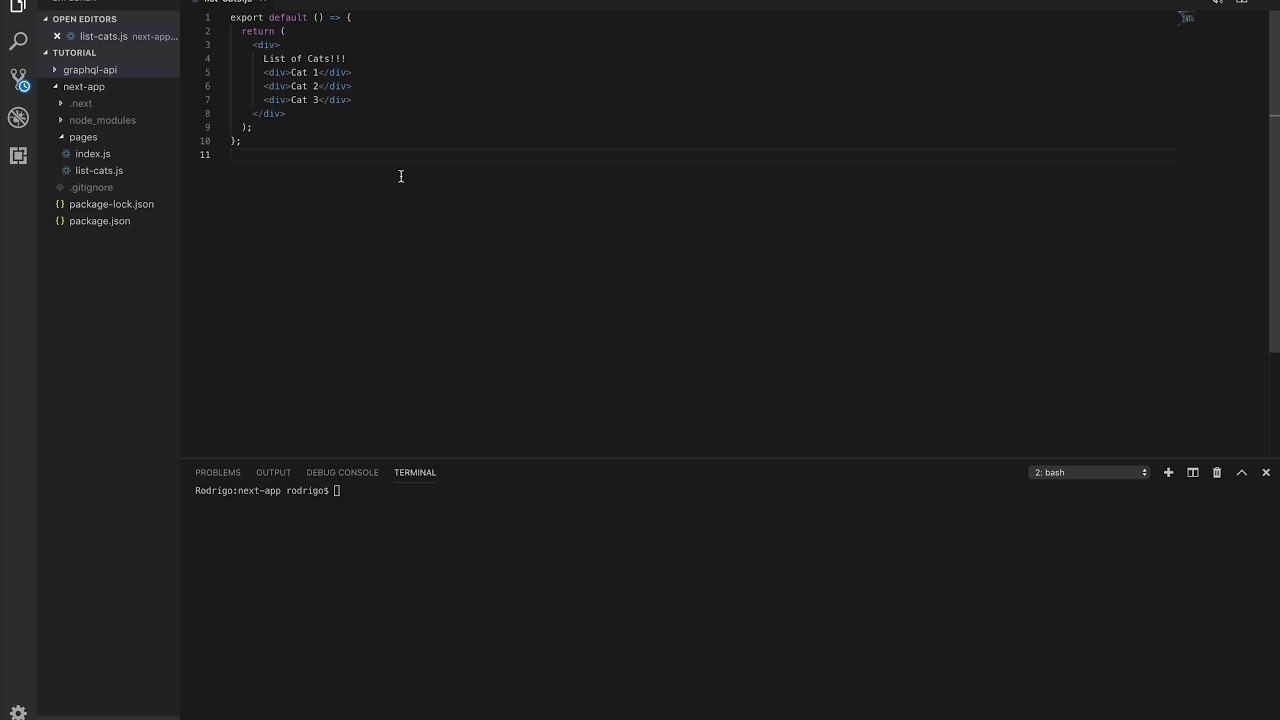
Task: Close the terminal panel
Action: 1266,472
